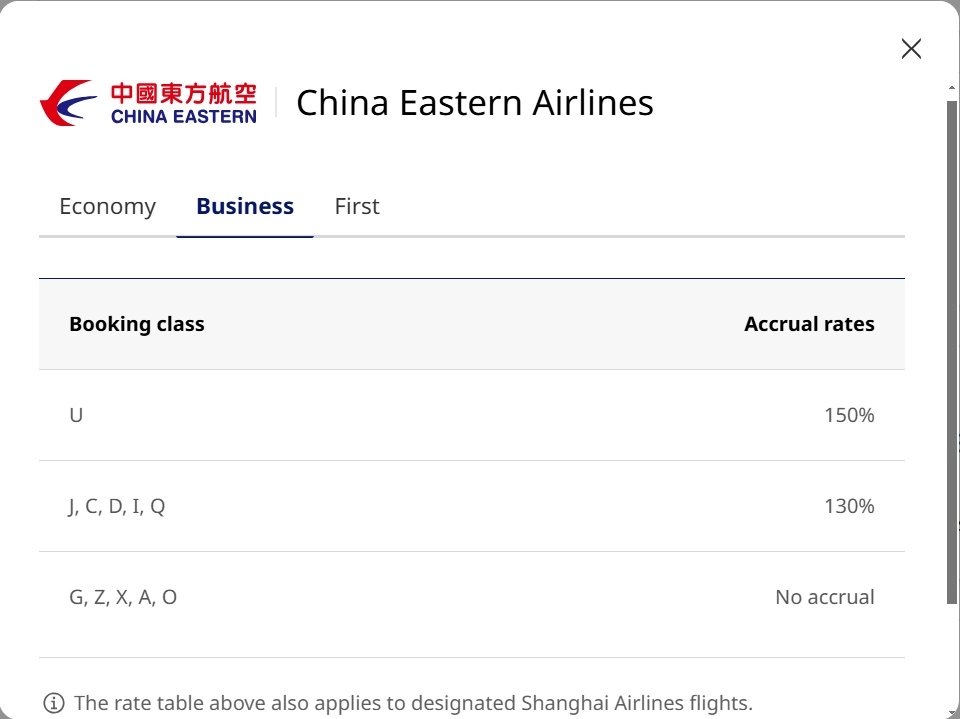Click the Chinese characters in the airline logo
This screenshot has height=719, width=960.
point(184,94)
